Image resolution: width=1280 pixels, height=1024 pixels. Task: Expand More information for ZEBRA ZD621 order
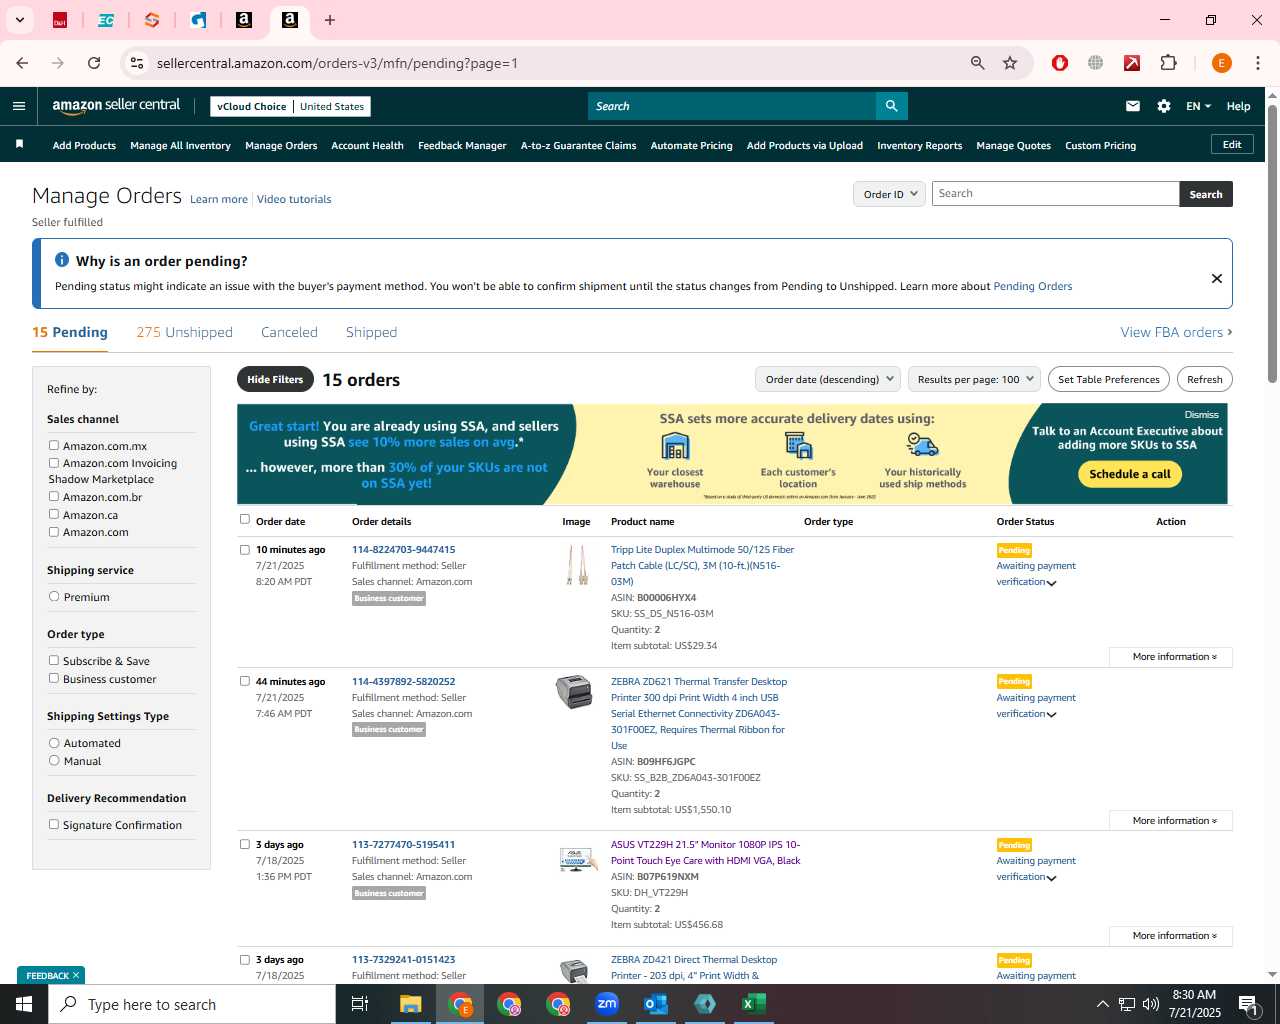coord(1171,821)
